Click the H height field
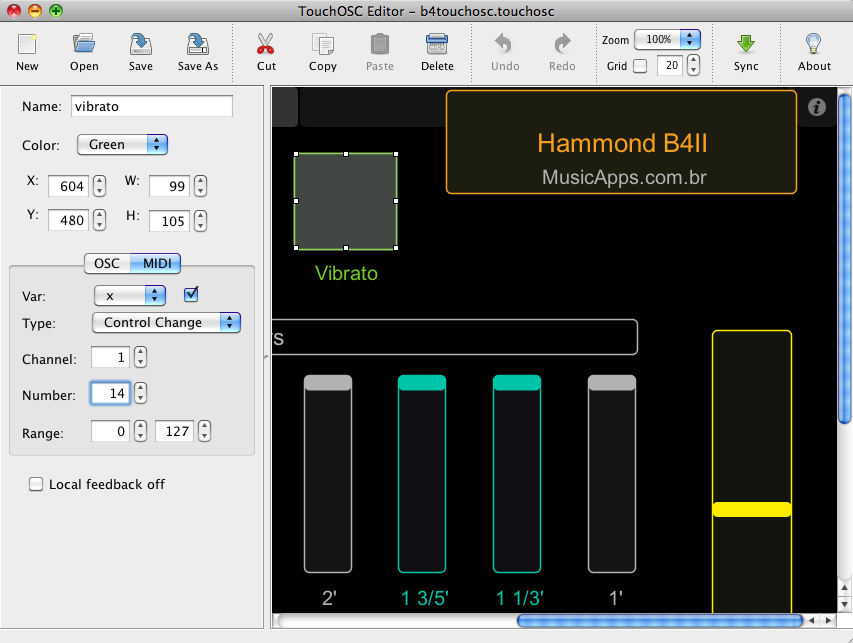The height and width of the screenshot is (643, 853). (169, 221)
